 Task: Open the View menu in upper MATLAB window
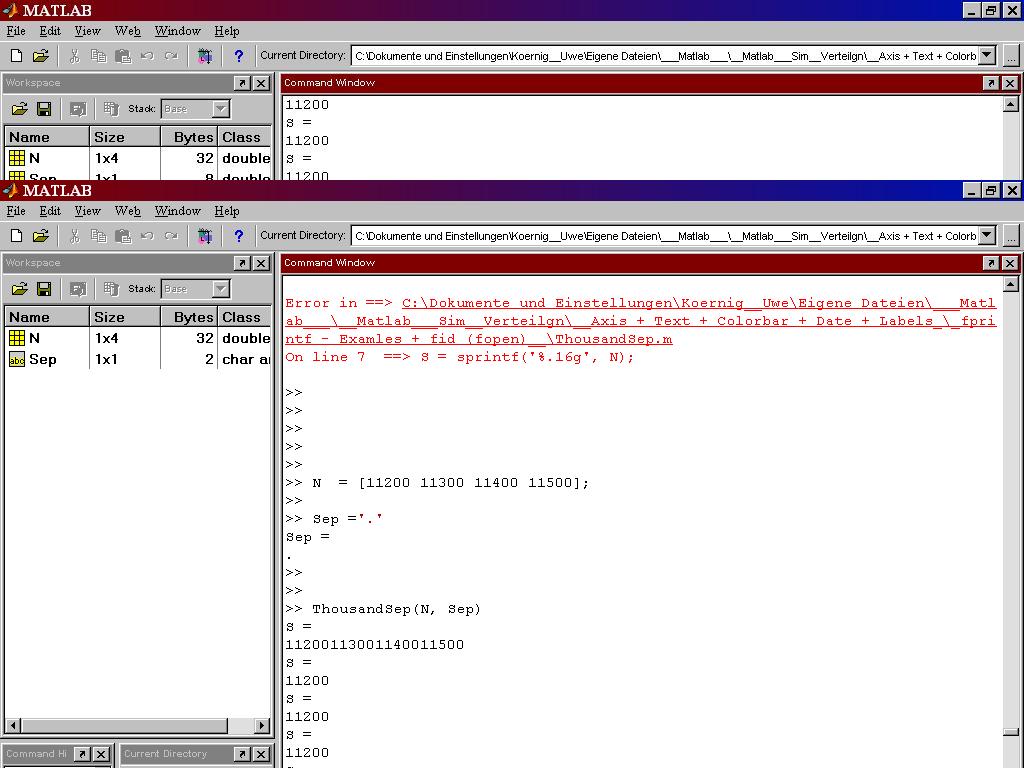coord(87,31)
